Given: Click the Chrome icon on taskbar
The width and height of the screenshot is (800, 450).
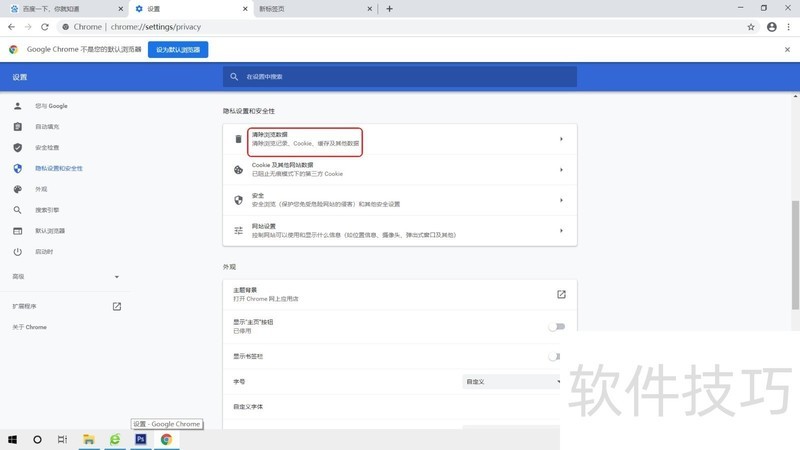Looking at the screenshot, I should (166, 439).
